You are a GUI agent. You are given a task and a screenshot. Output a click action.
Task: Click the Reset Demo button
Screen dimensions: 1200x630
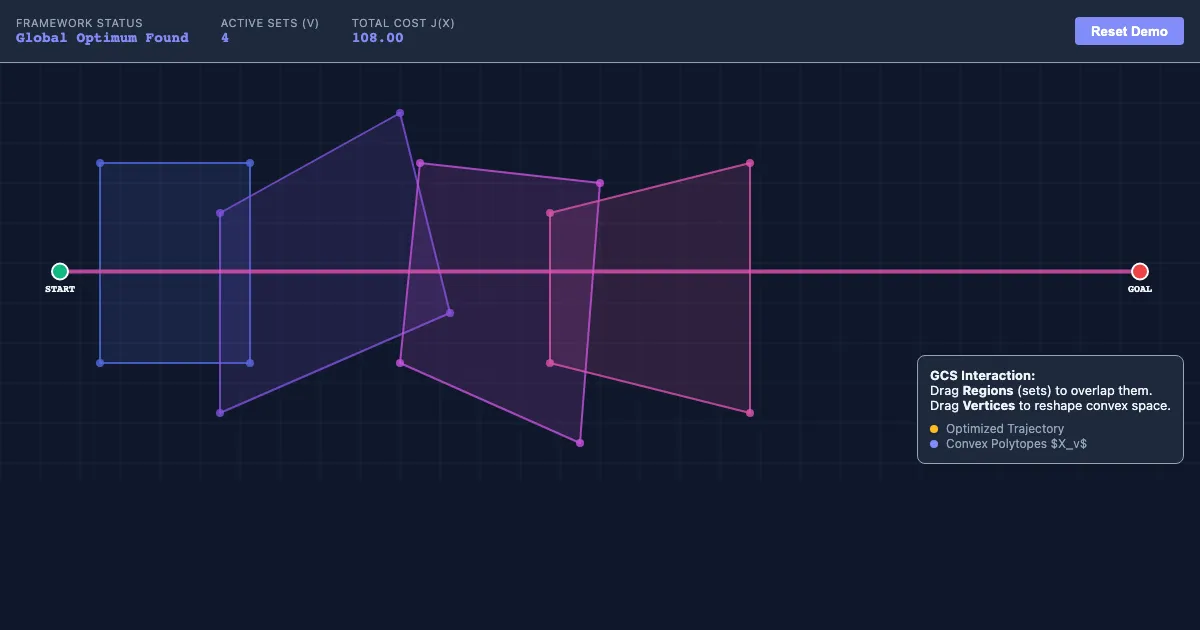tap(1129, 31)
